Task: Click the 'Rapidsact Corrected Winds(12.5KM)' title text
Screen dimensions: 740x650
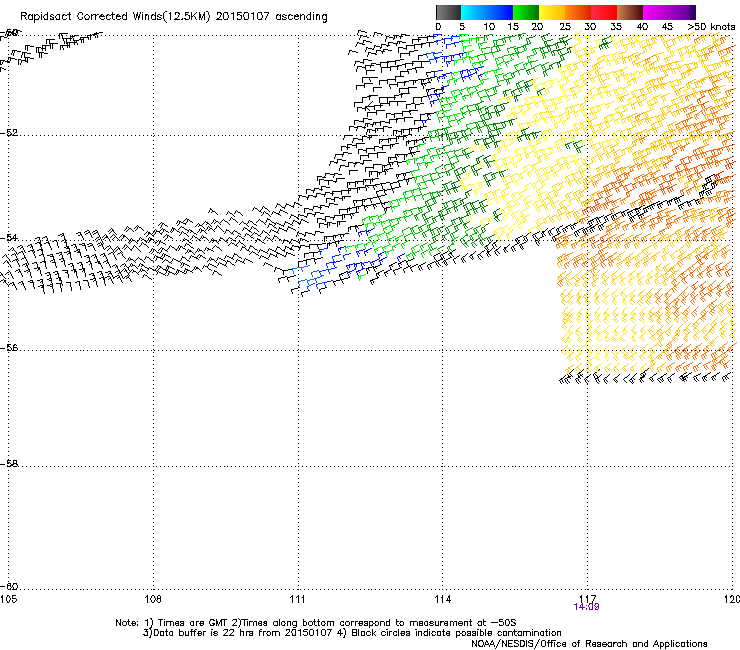Action: (x=115, y=17)
